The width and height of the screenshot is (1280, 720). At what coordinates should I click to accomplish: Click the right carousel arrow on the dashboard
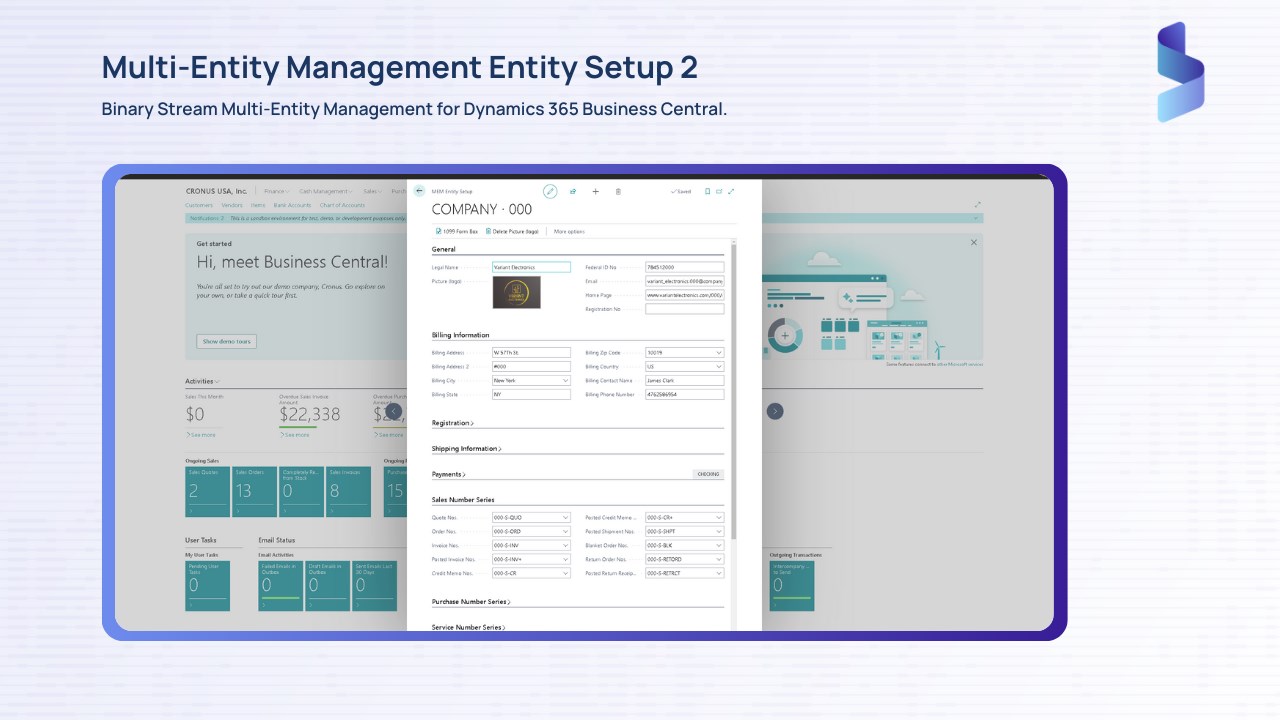pyautogui.click(x=775, y=411)
